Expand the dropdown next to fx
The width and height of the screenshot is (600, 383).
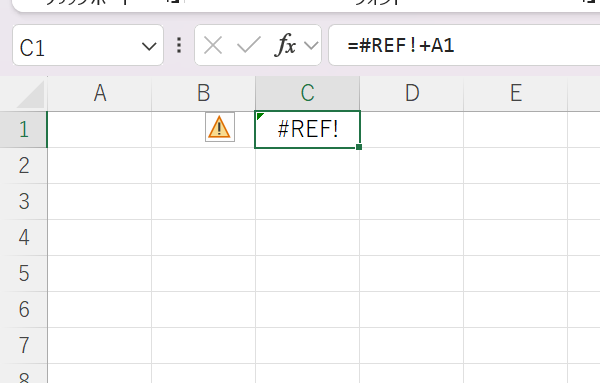pos(311,46)
